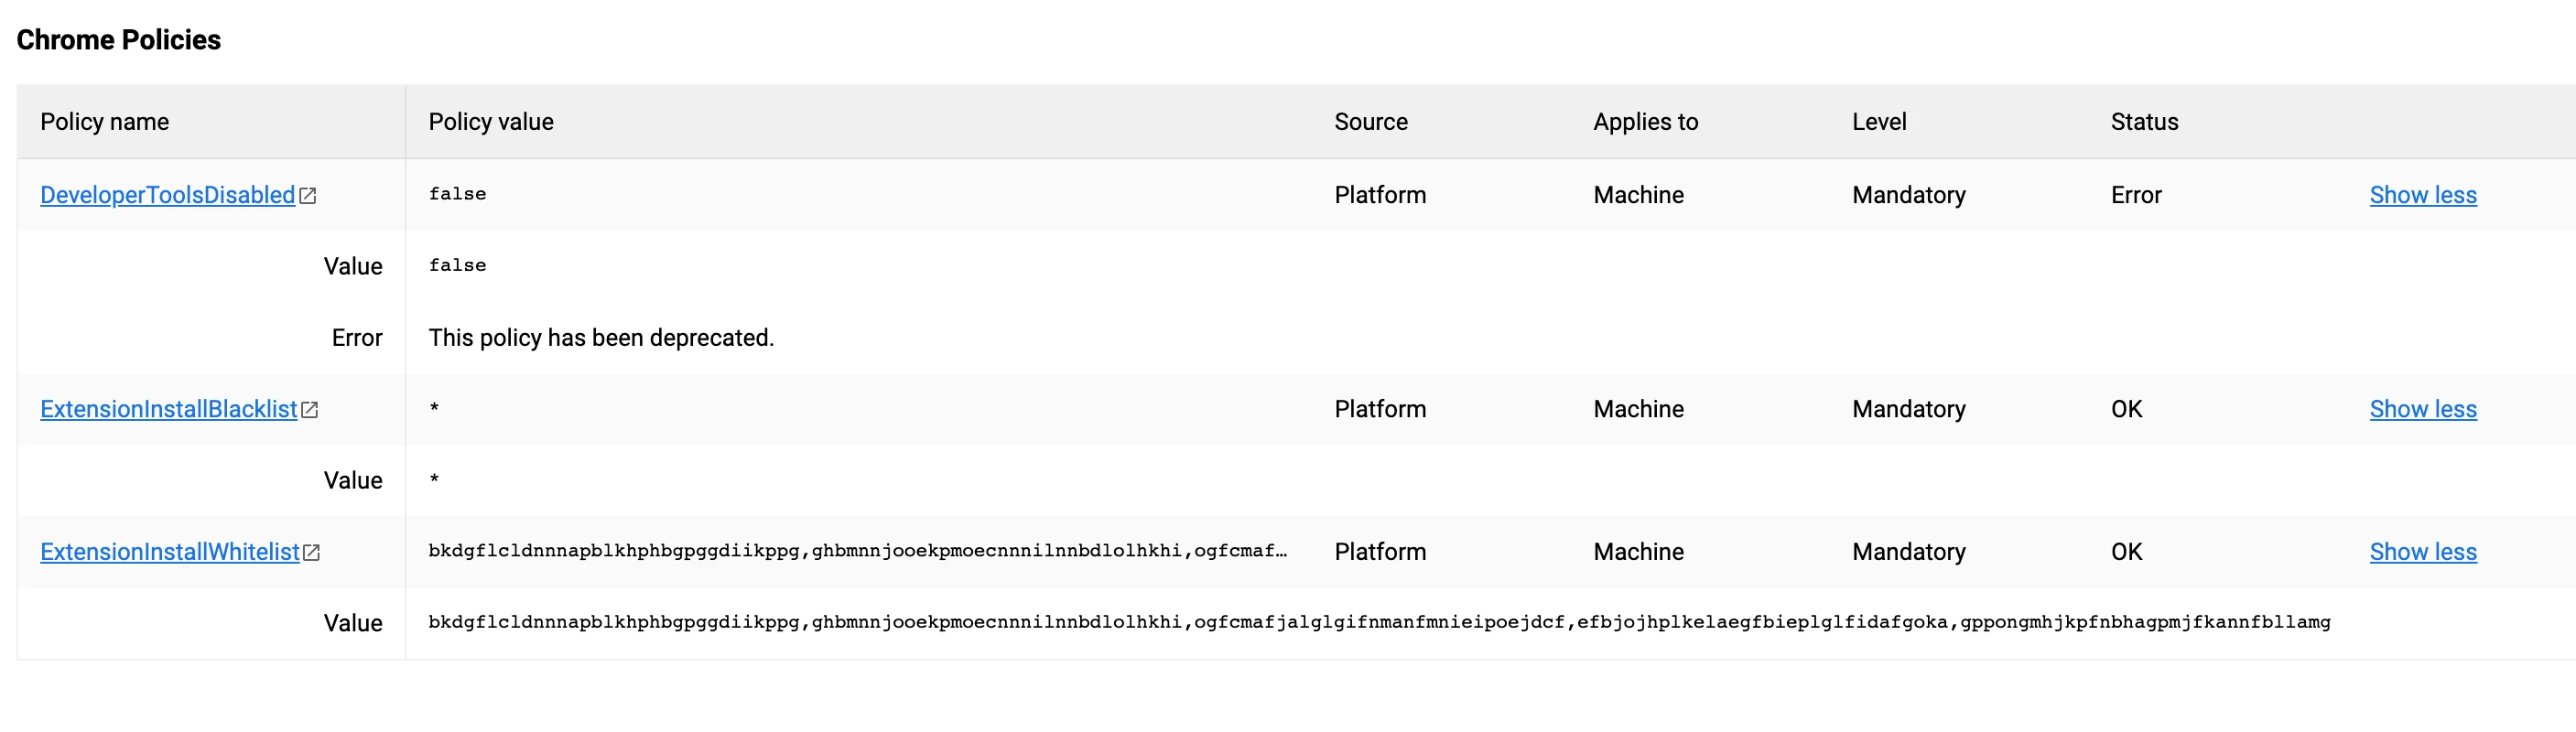The image size is (2576, 732).
Task: Open the ExtensionInstallBlacklist policy link
Action: click(x=169, y=409)
